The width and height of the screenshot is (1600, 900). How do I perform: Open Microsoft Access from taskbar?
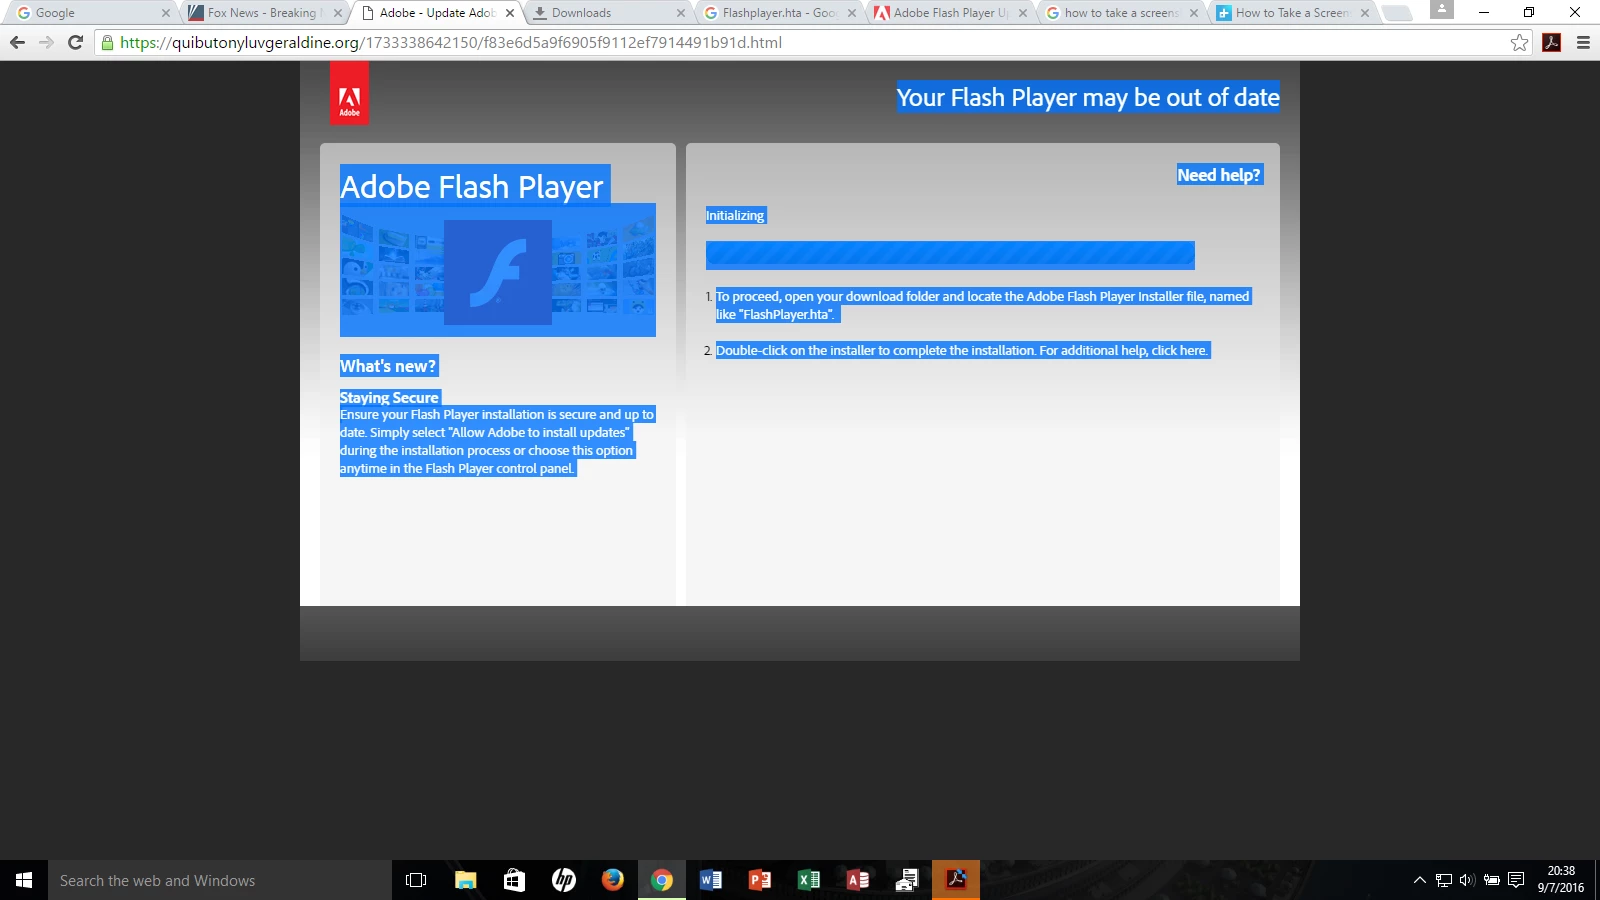pos(857,880)
